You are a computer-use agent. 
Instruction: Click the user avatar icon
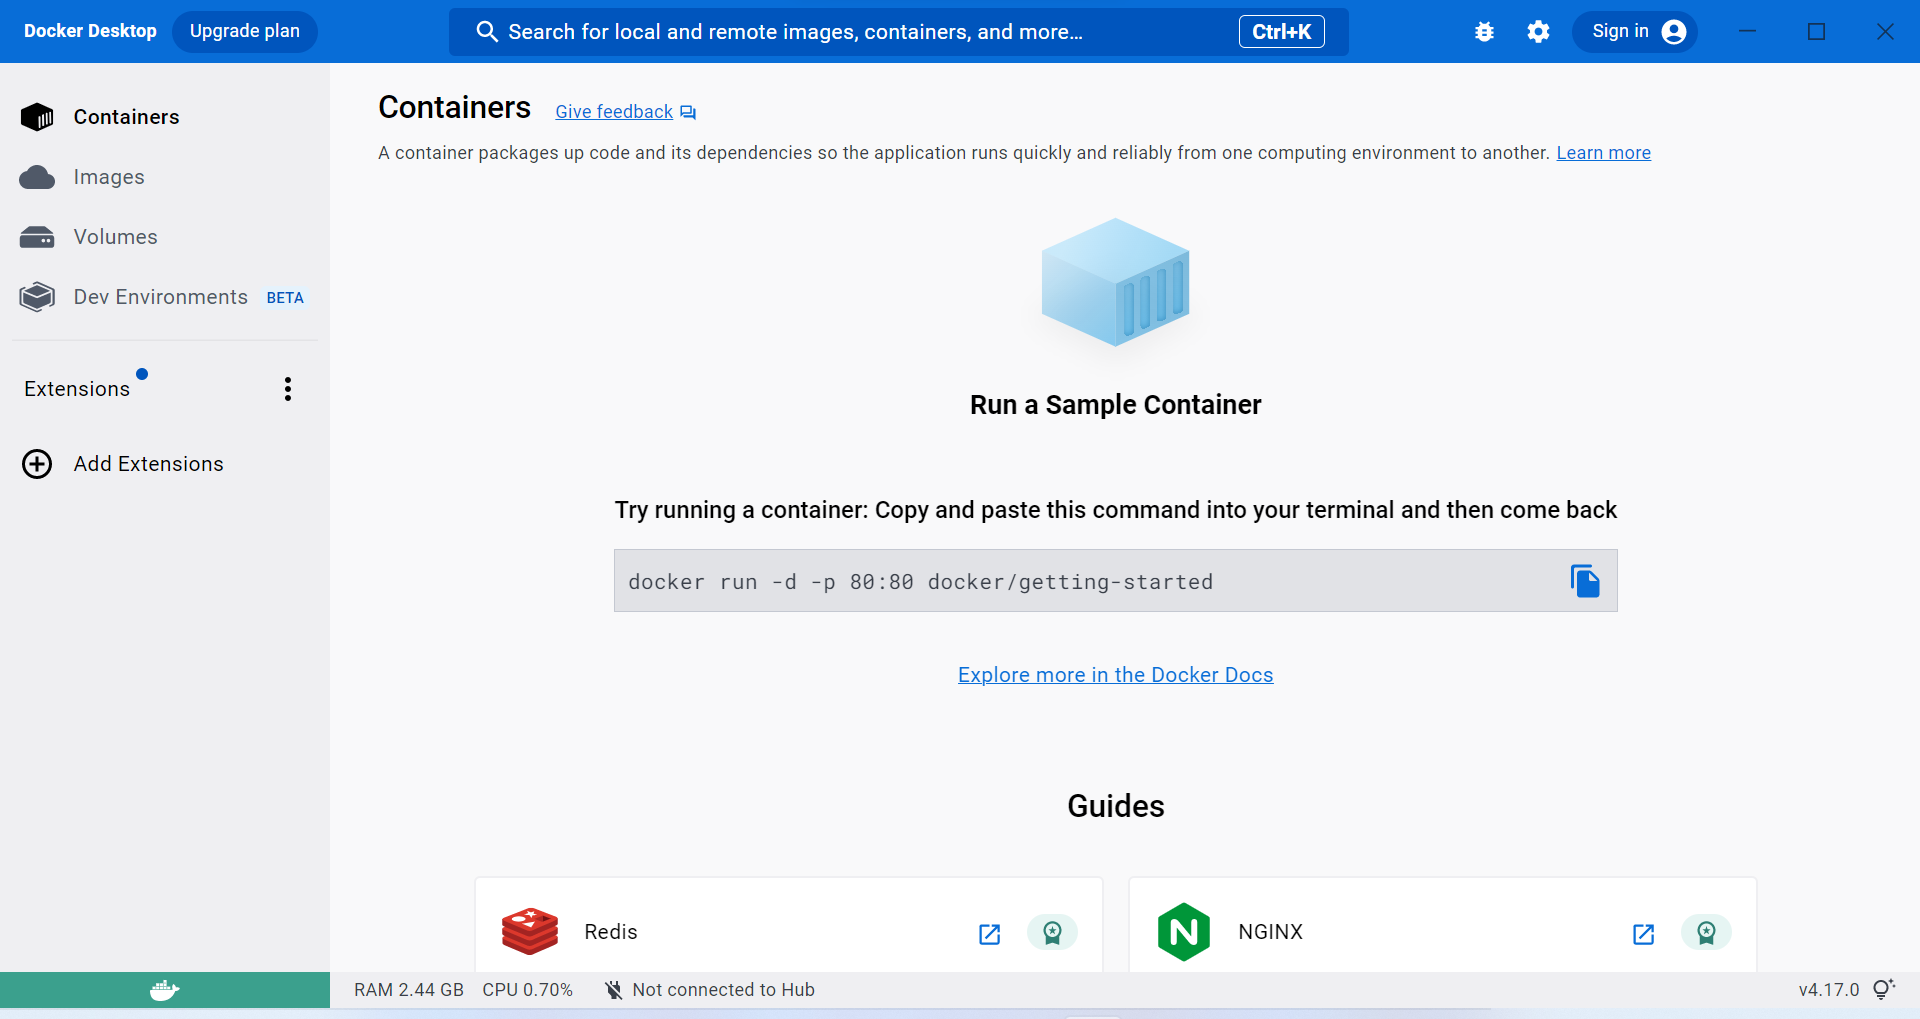1674,32
